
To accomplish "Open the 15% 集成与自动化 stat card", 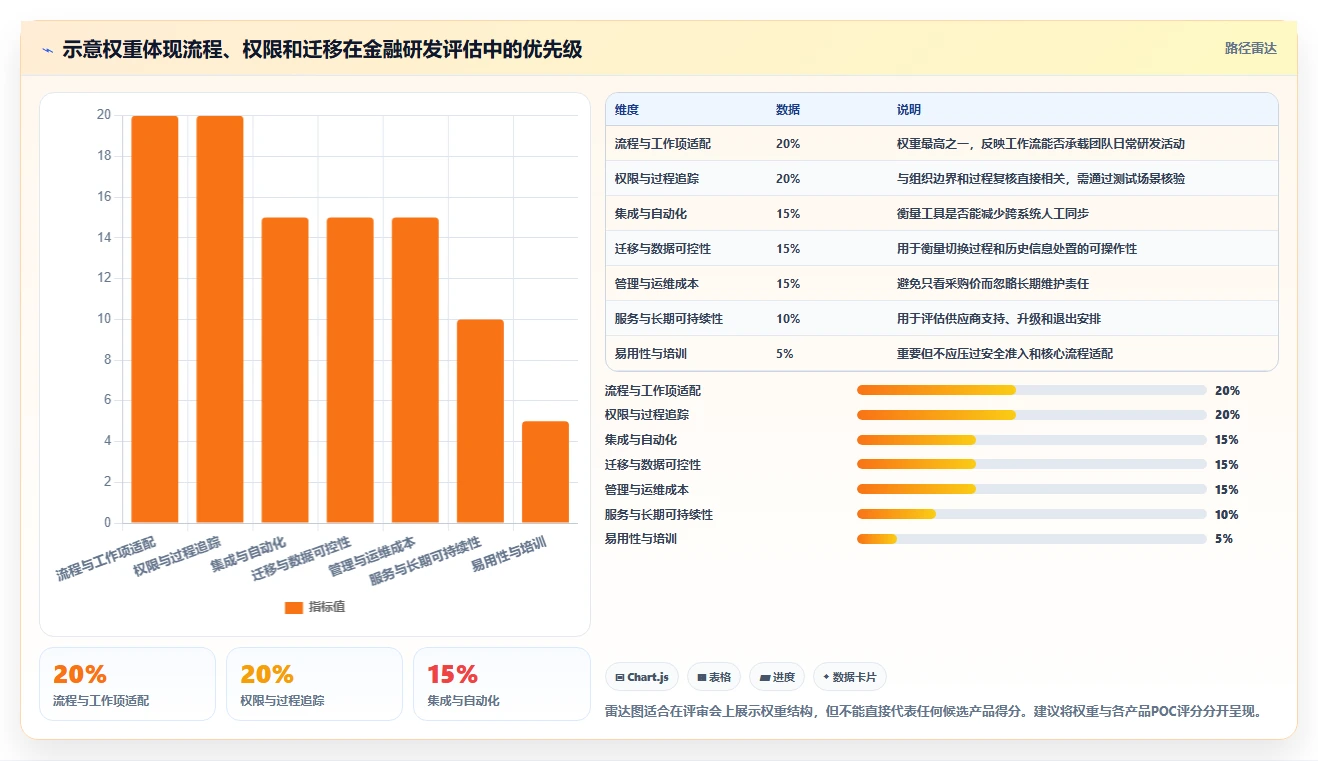I will pos(502,684).
